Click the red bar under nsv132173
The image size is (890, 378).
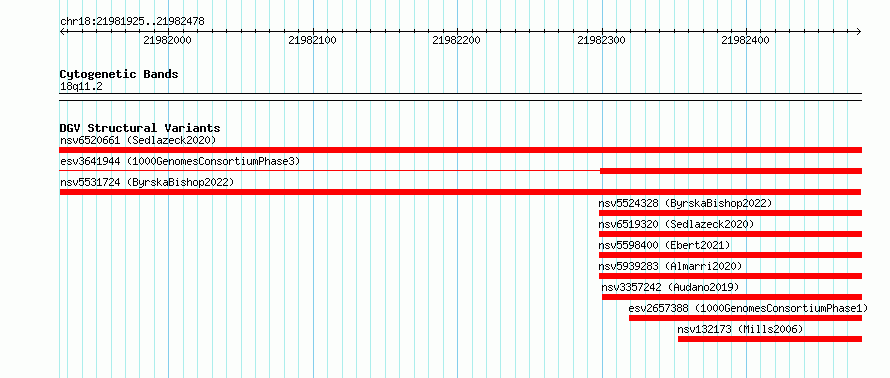tap(770, 339)
